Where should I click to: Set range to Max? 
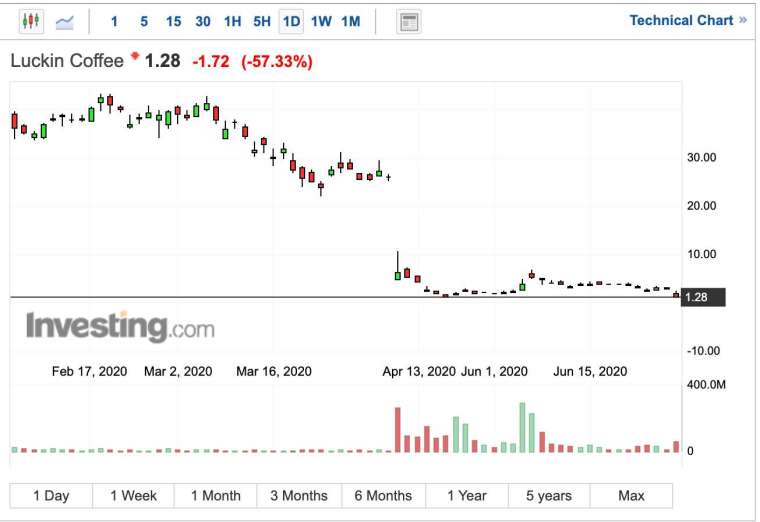click(x=631, y=495)
